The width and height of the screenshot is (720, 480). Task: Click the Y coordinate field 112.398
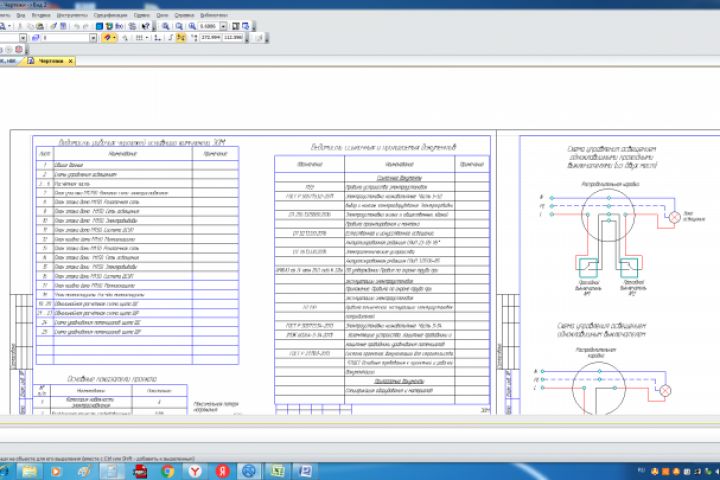(233, 37)
